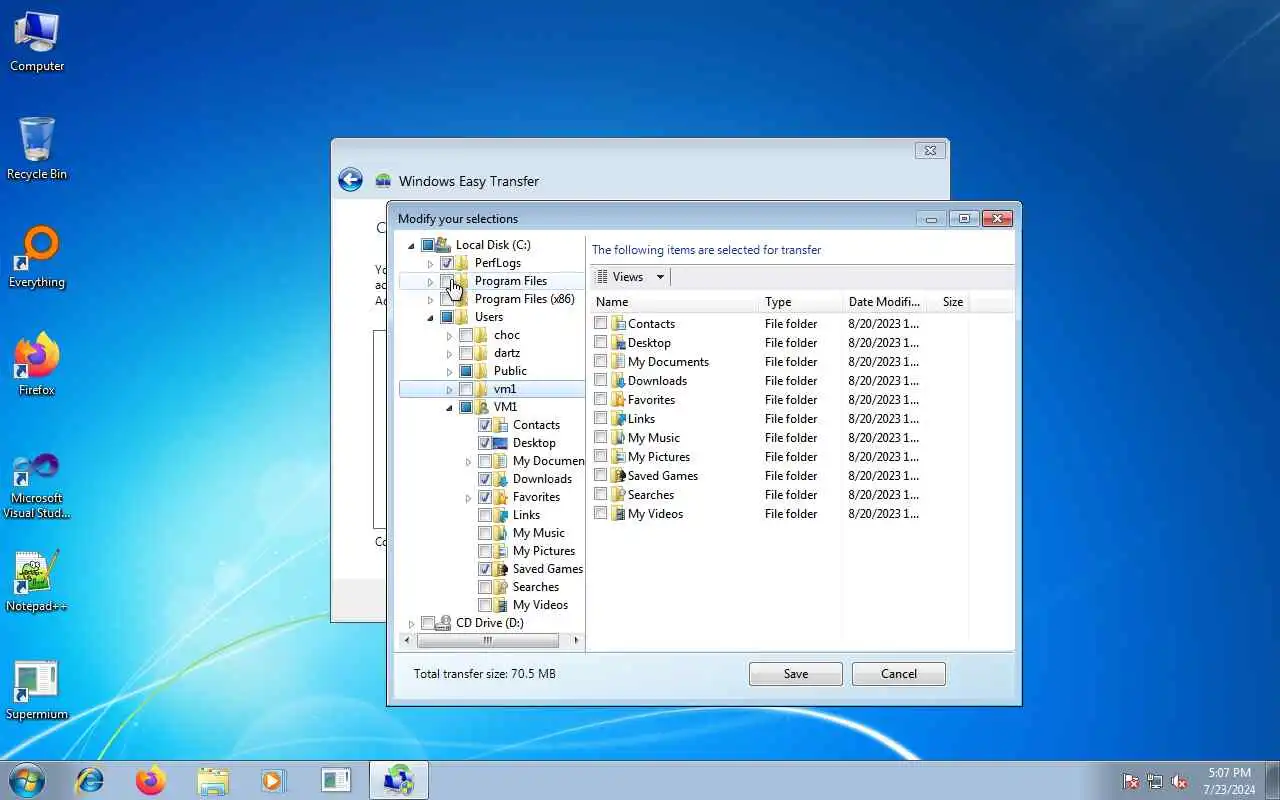Viewport: 1280px width, 800px height.
Task: Select the Saved Games folder icon in list
Action: [x=618, y=475]
